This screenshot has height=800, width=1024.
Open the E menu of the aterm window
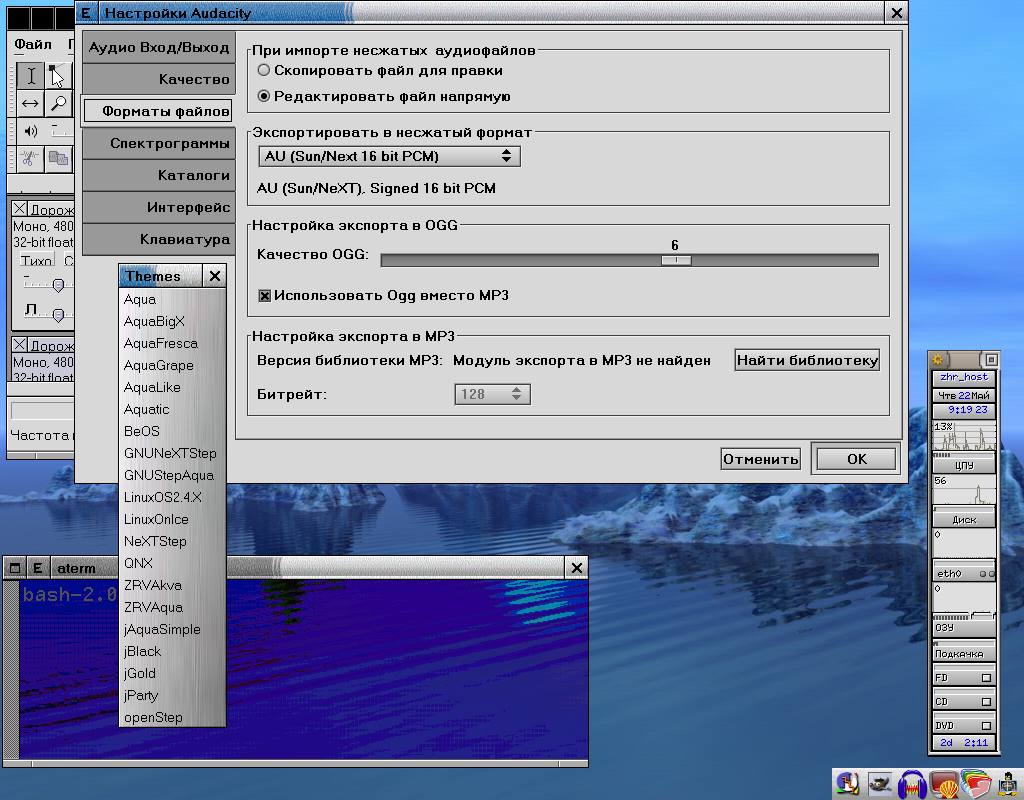(37, 568)
